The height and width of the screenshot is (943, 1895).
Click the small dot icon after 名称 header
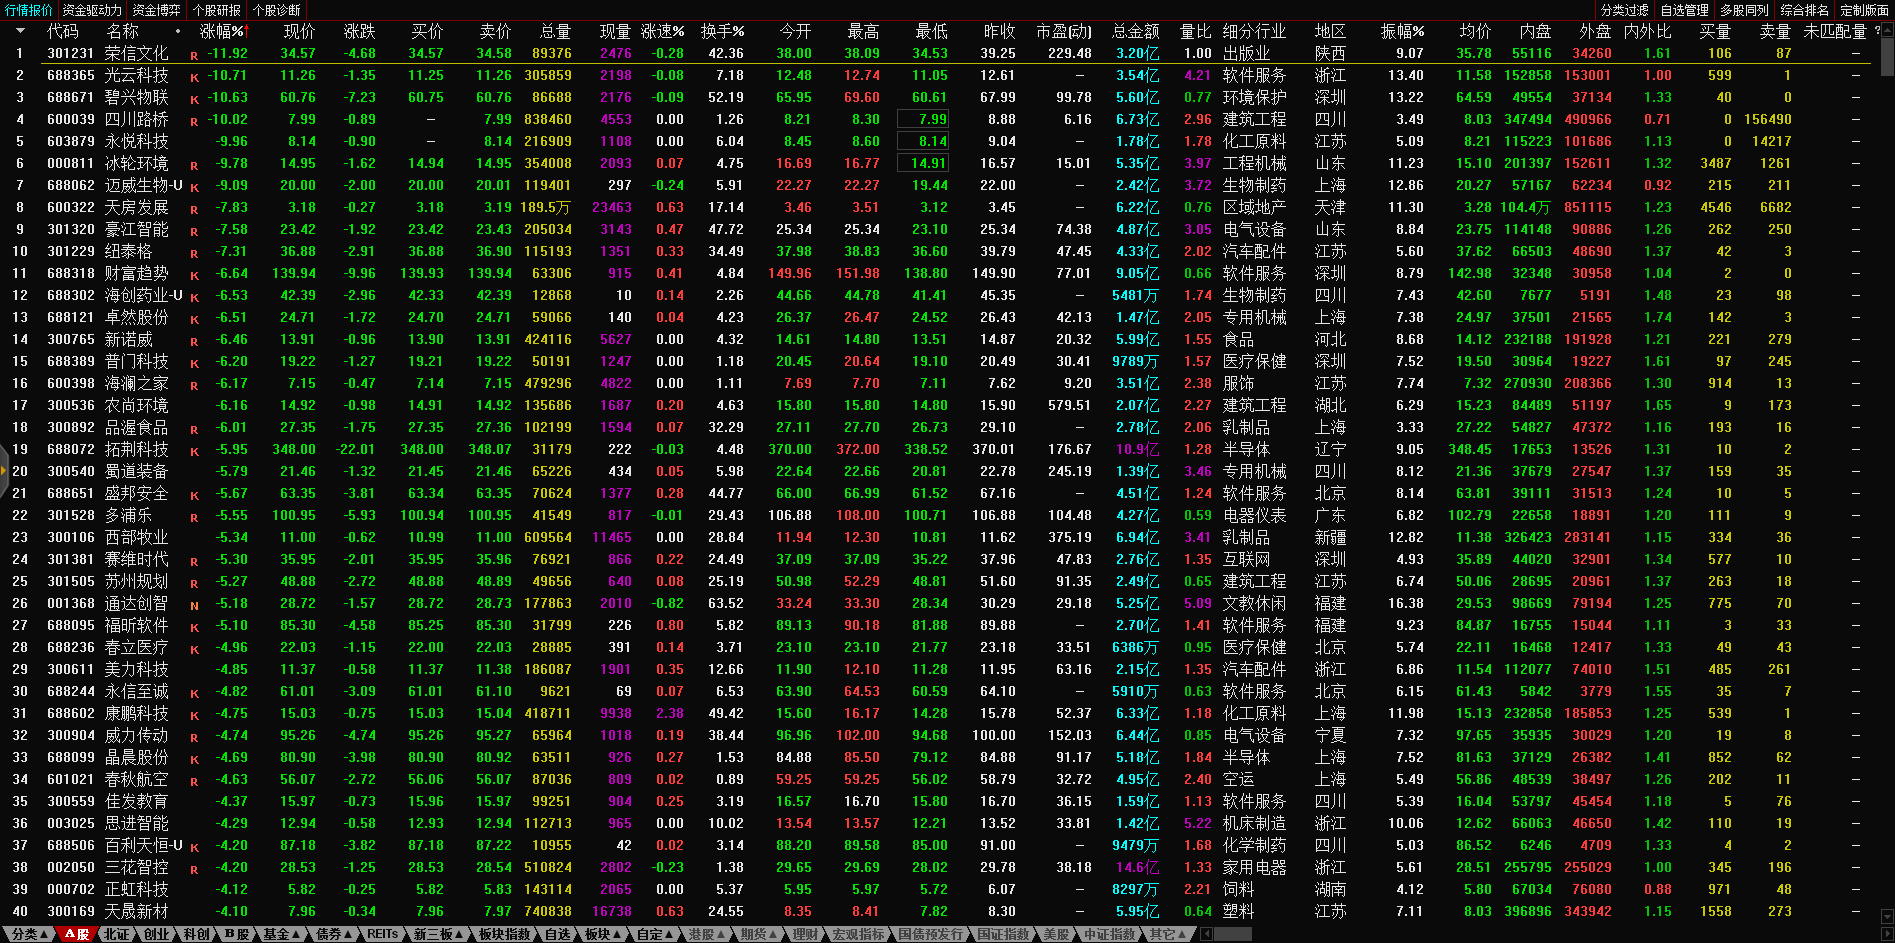pos(178,31)
